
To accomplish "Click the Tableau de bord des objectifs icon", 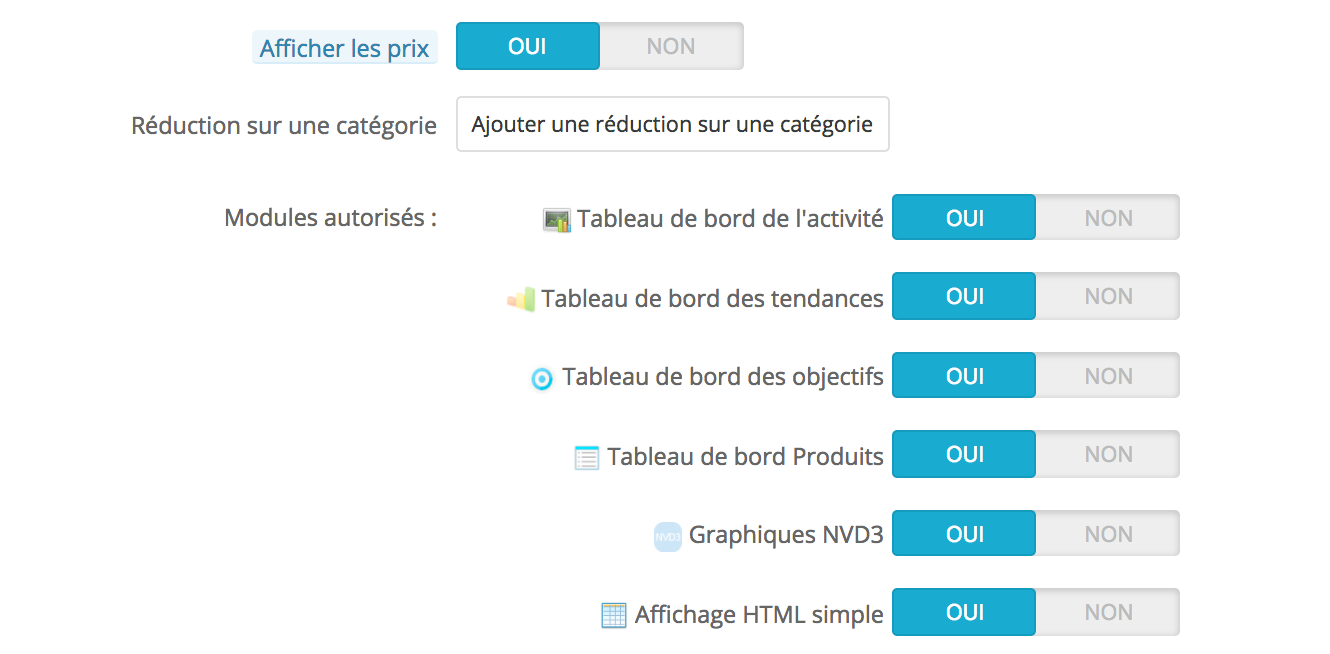I will pyautogui.click(x=541, y=378).
